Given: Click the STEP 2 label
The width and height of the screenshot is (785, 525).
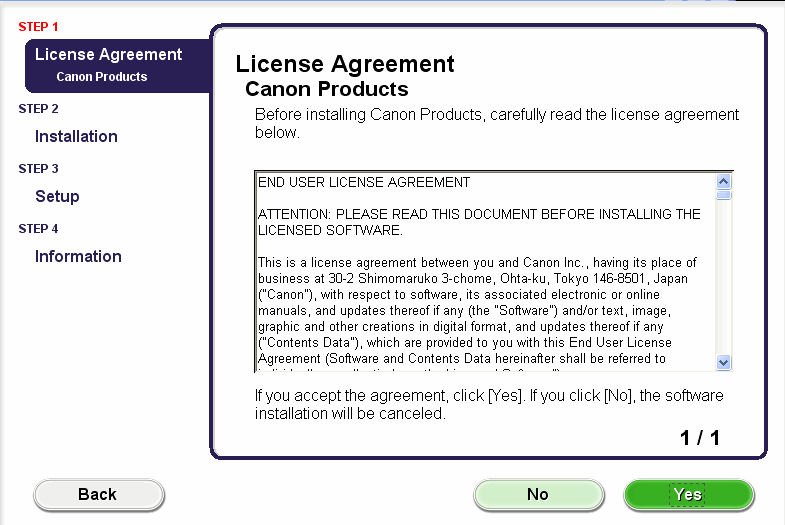Looking at the screenshot, I should coord(38,109).
